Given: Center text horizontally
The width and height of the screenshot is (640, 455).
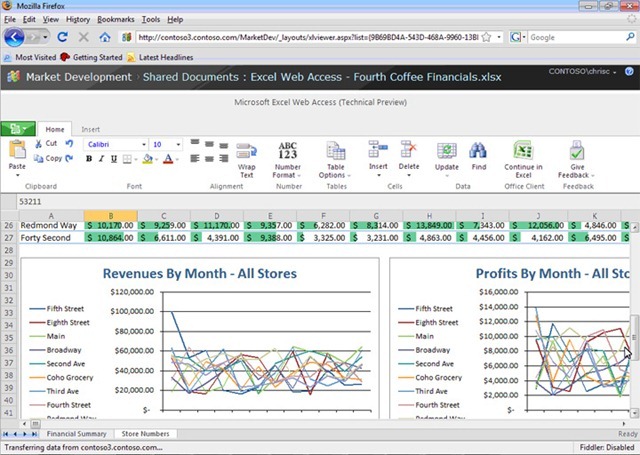Looking at the screenshot, I should click(x=209, y=158).
